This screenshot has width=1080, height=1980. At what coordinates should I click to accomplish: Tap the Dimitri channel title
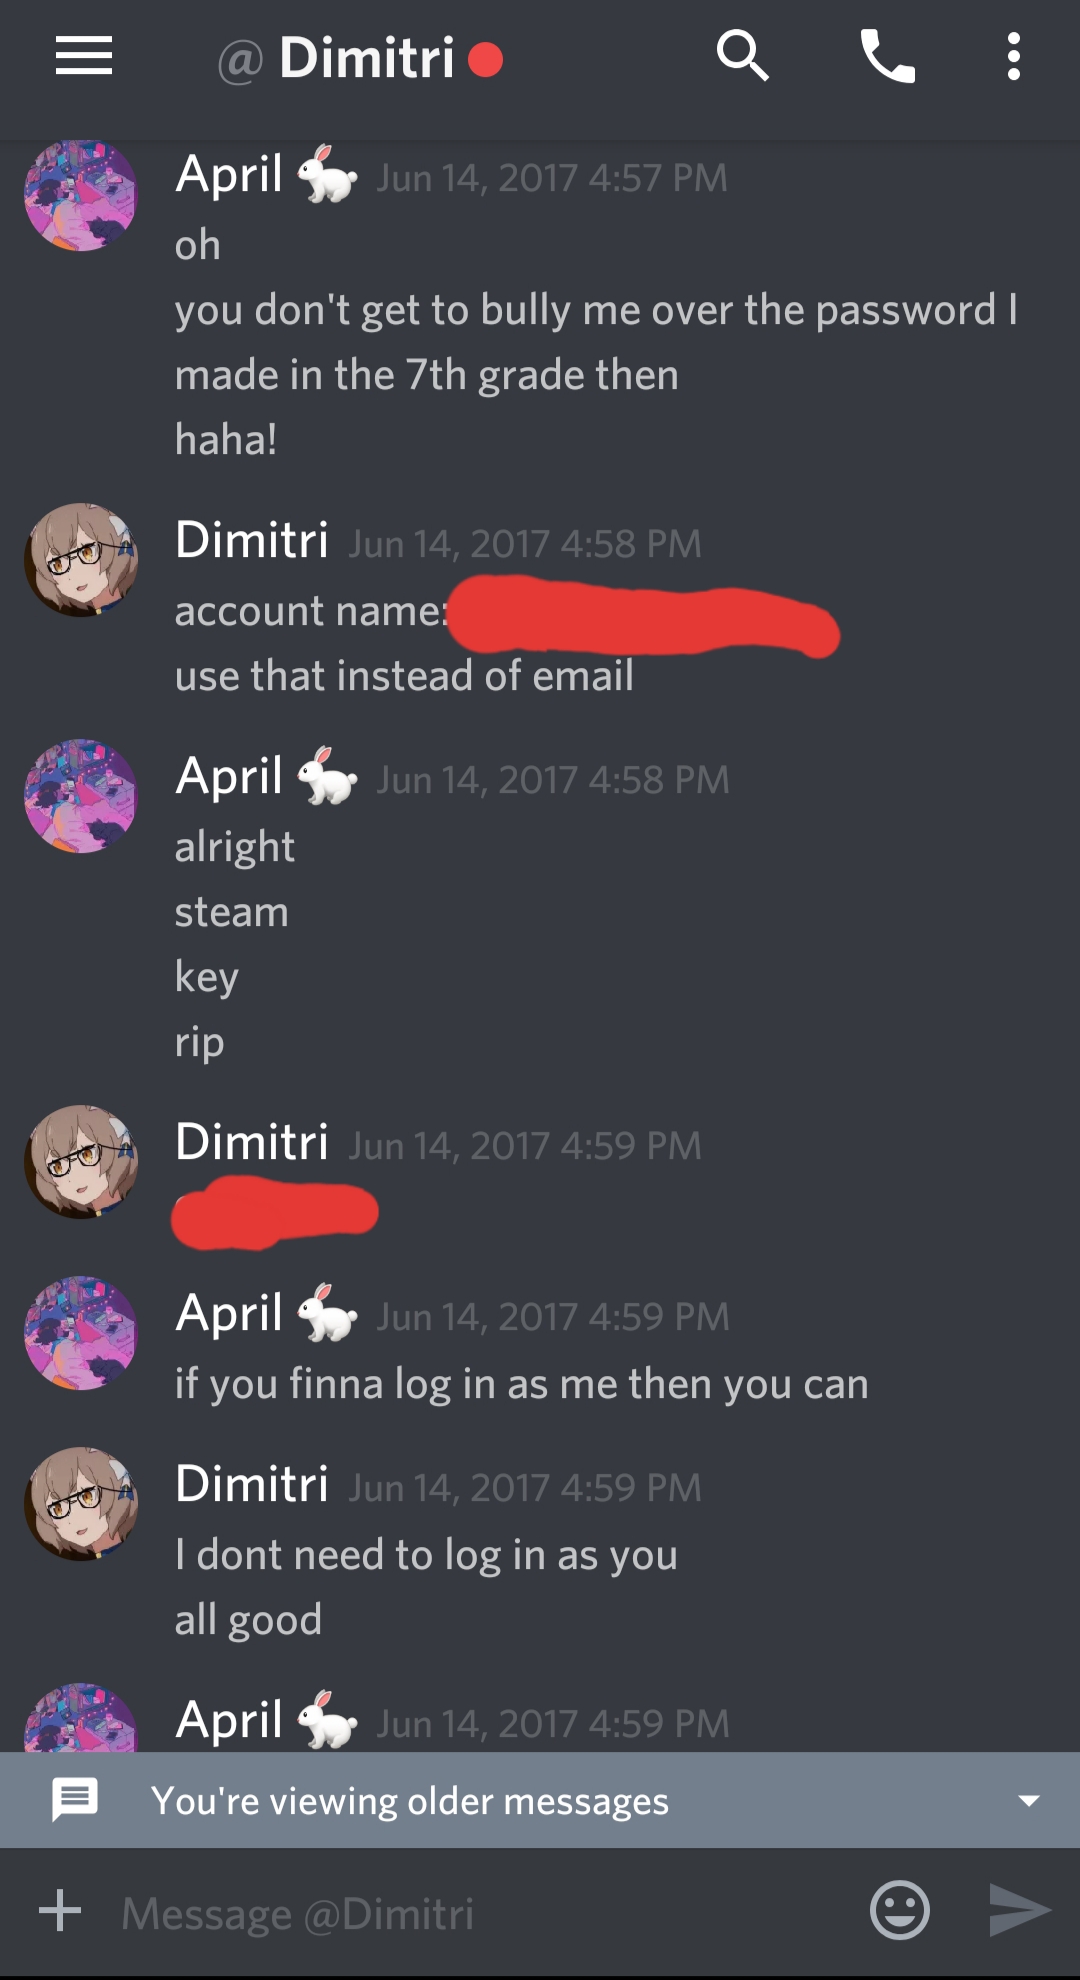point(366,58)
